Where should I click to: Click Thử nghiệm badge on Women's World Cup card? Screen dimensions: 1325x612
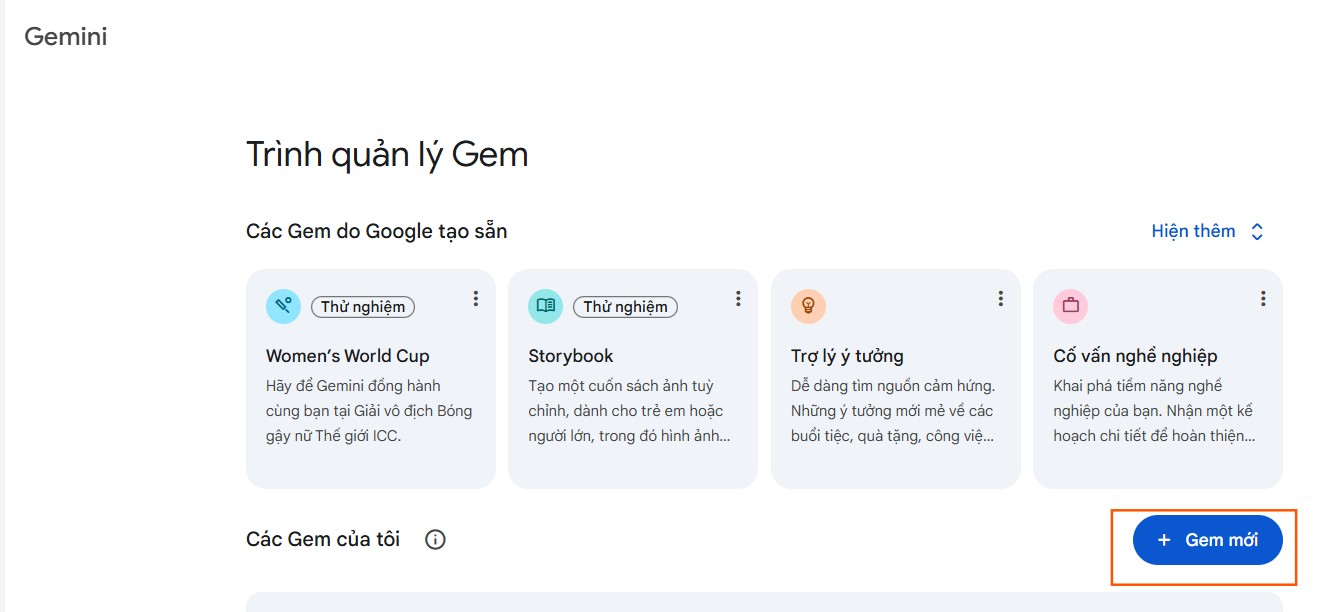coord(363,307)
